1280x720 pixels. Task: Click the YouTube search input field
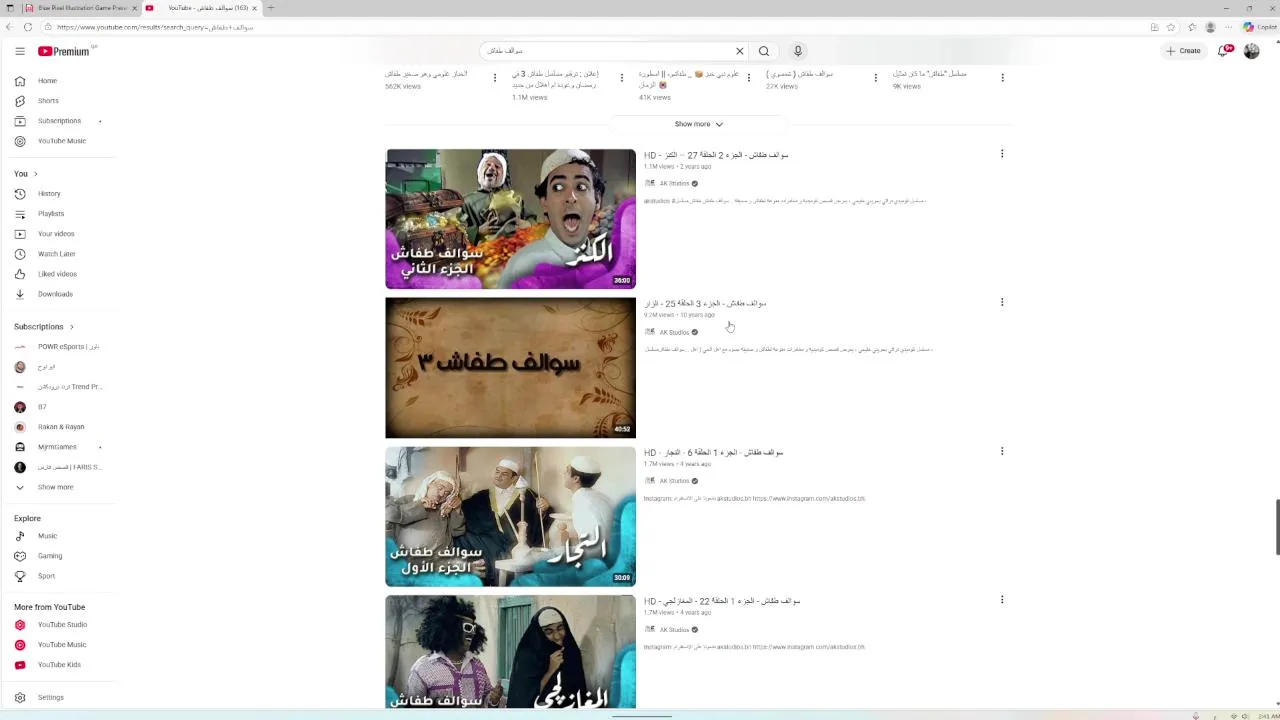pos(605,51)
